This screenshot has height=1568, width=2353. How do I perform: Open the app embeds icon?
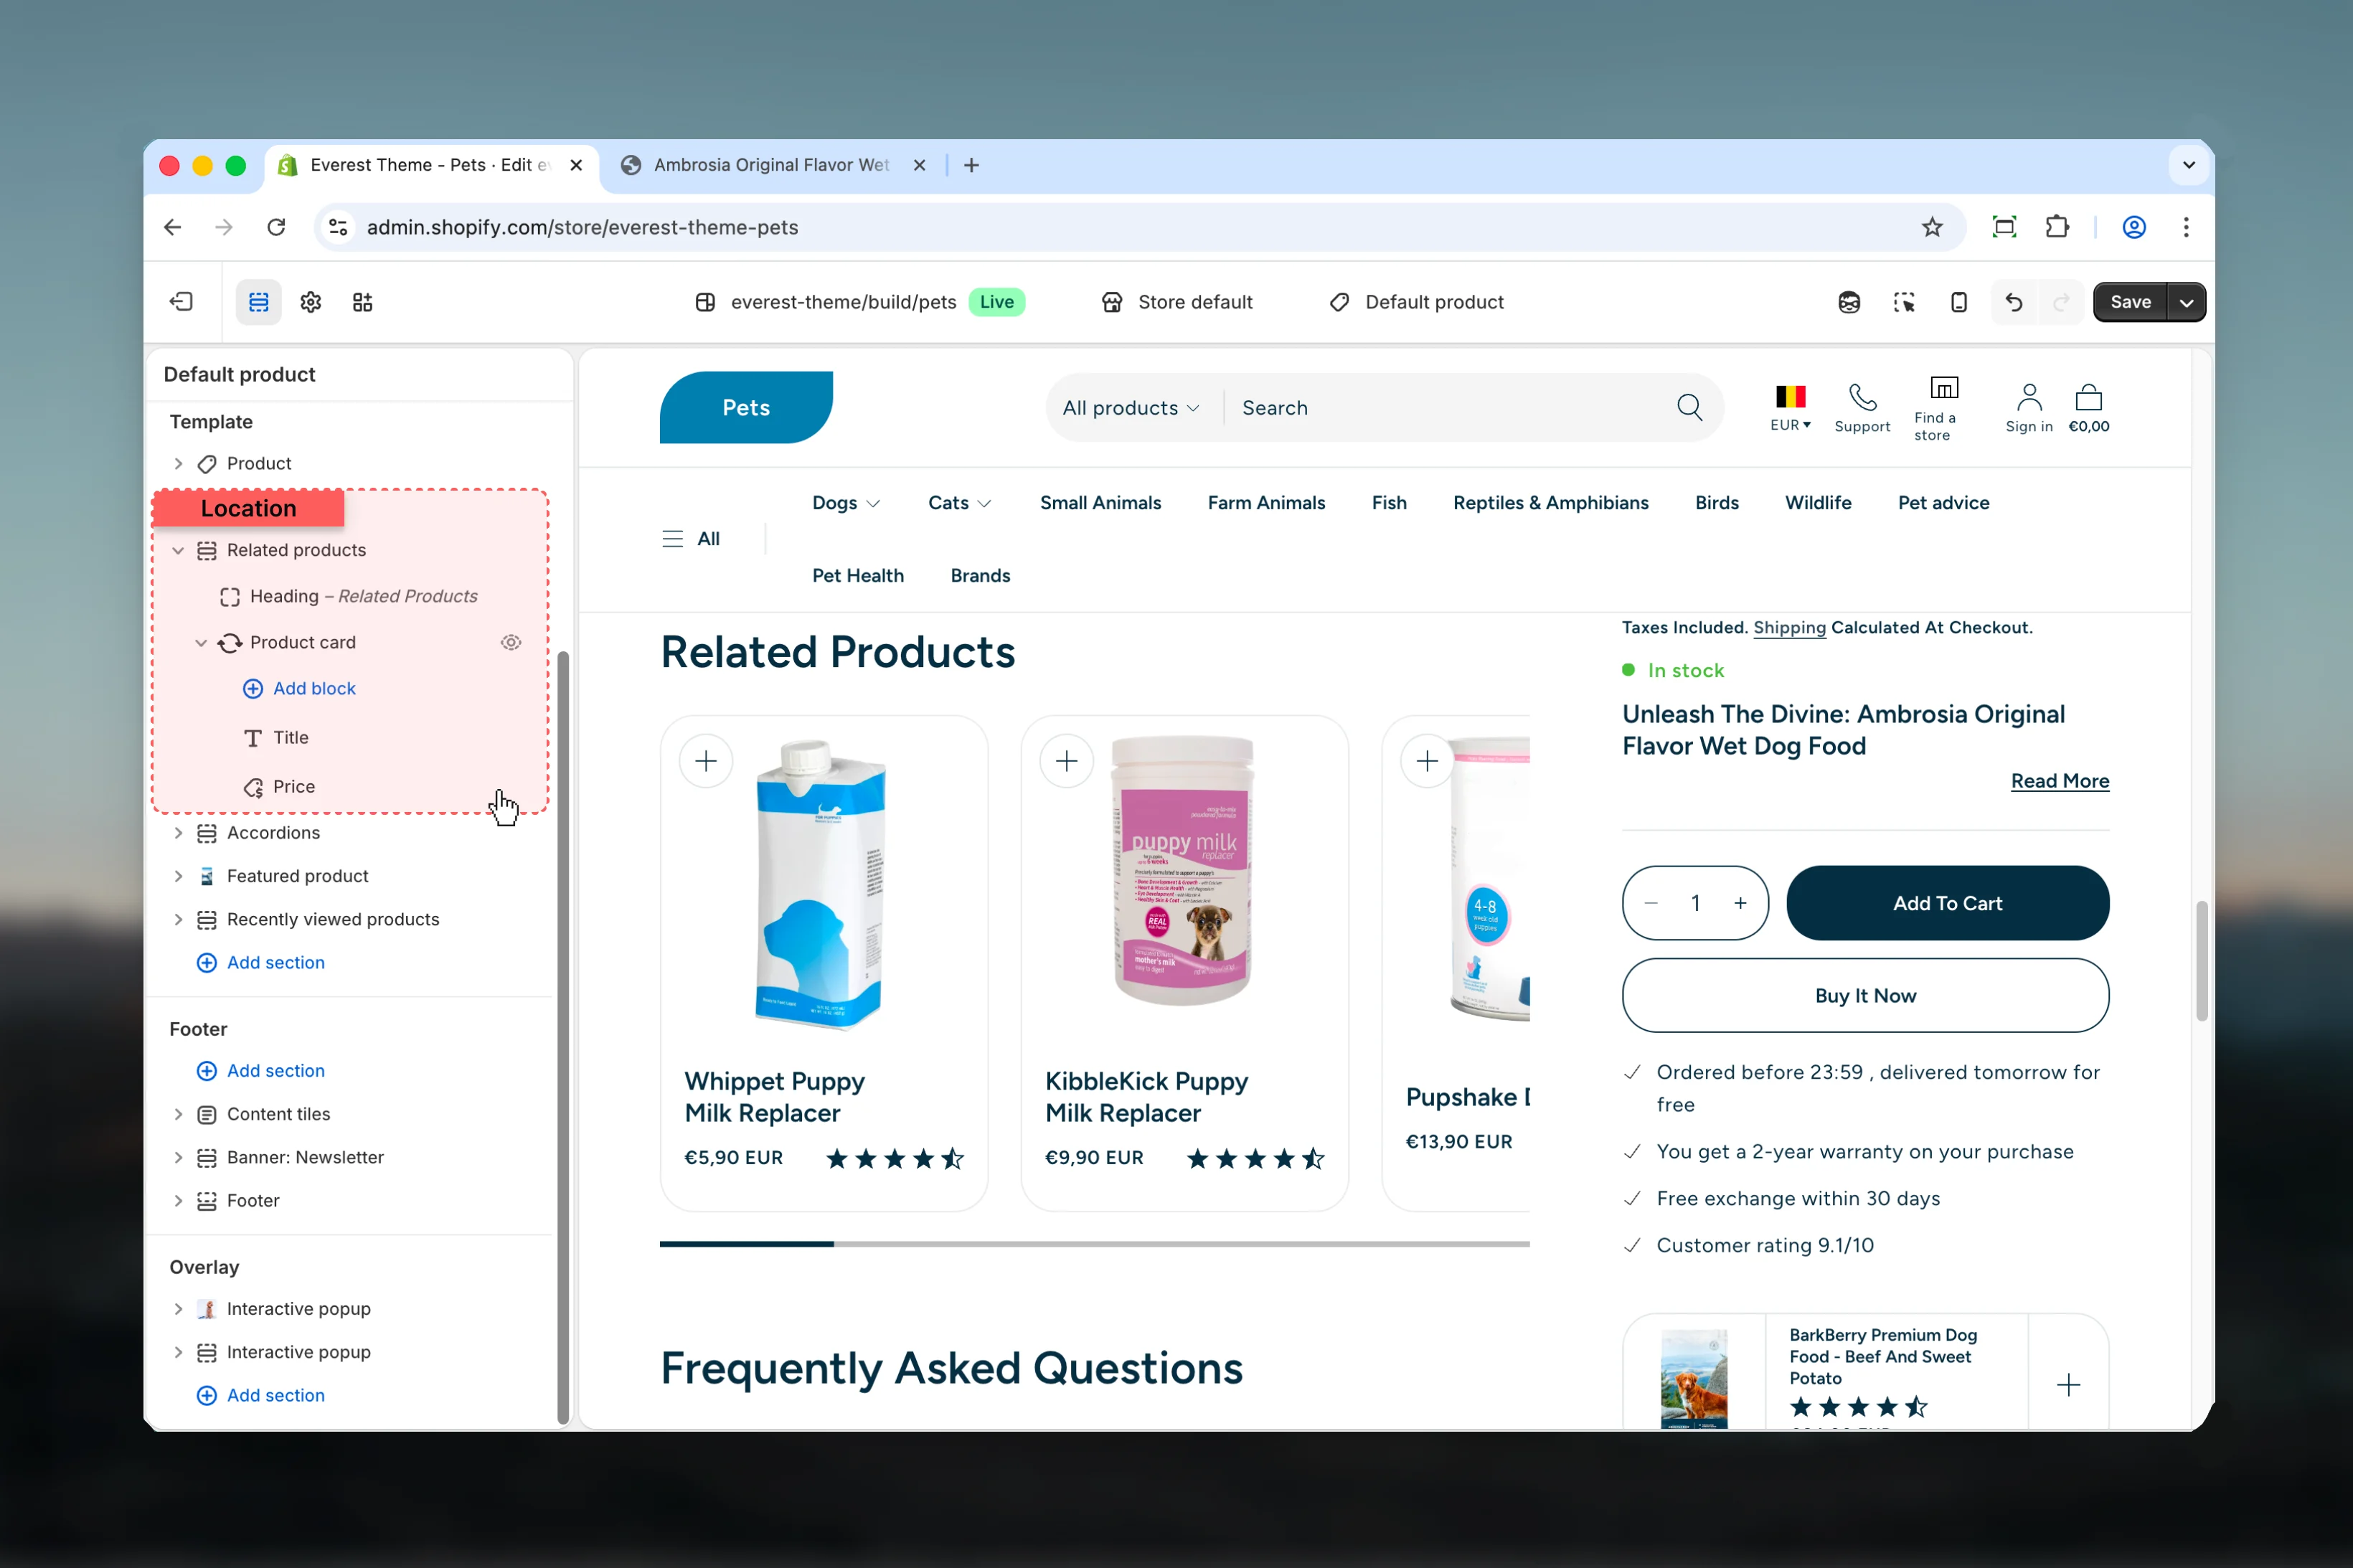click(x=363, y=302)
